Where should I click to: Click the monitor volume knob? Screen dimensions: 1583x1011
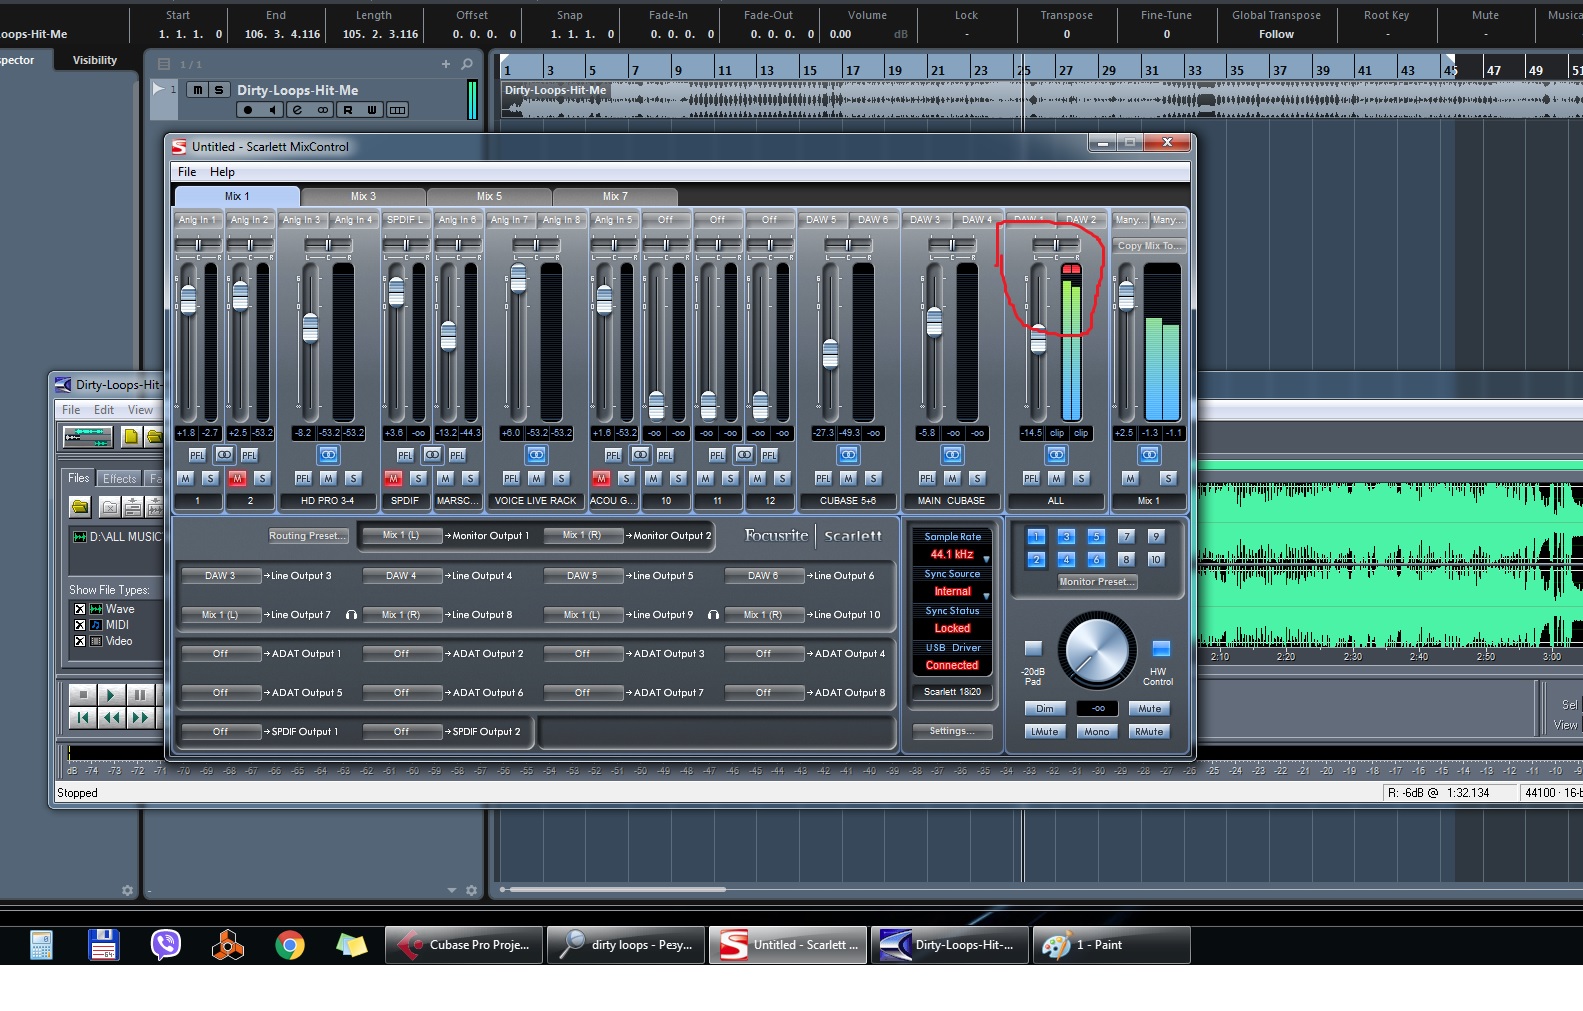(x=1097, y=651)
